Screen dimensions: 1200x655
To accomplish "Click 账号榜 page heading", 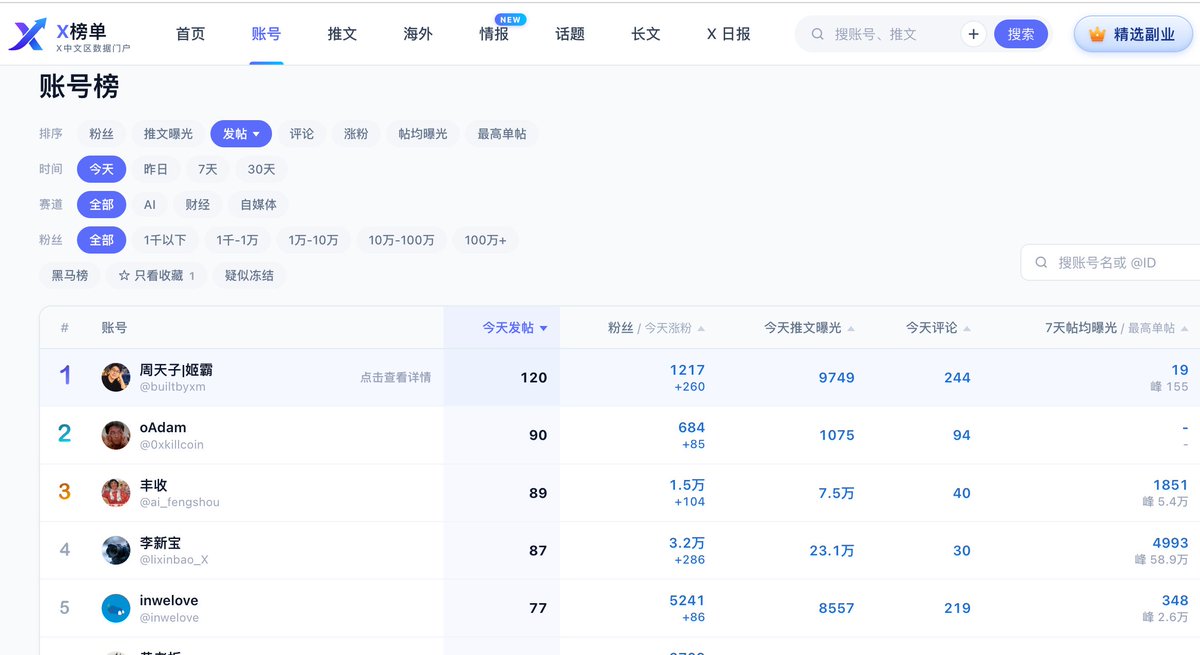I will tap(79, 87).
